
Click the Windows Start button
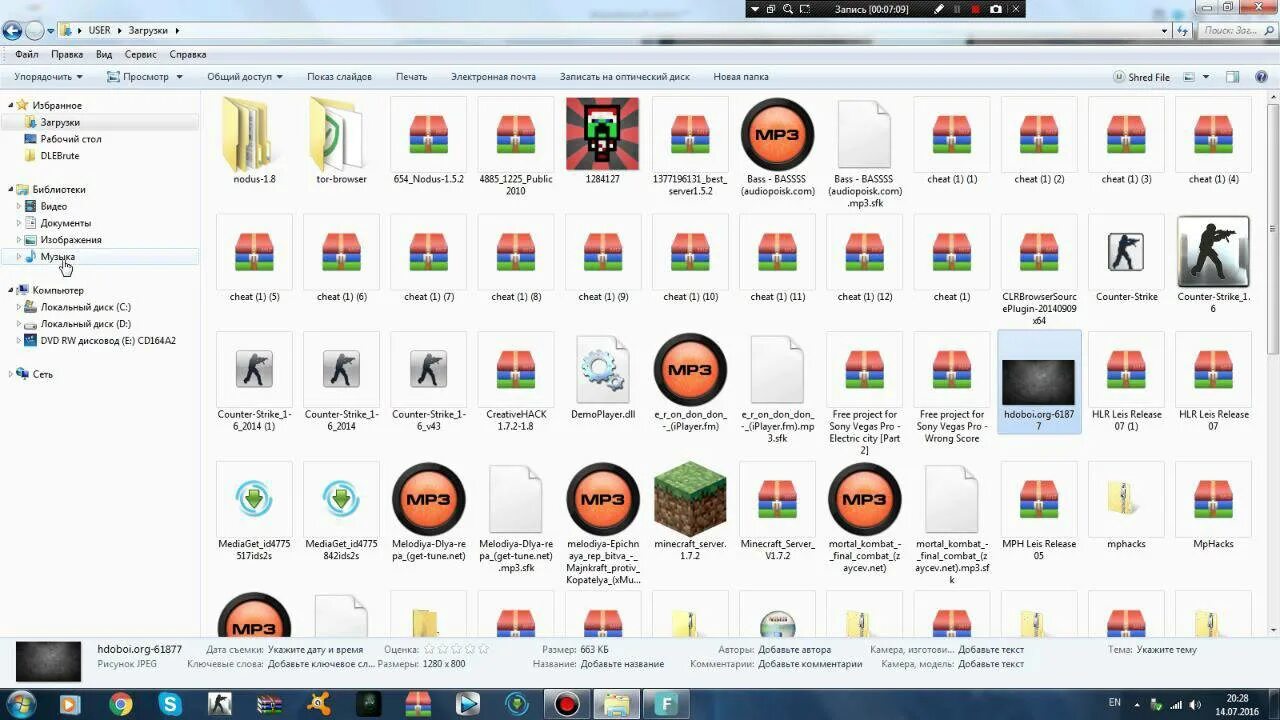tap(20, 705)
